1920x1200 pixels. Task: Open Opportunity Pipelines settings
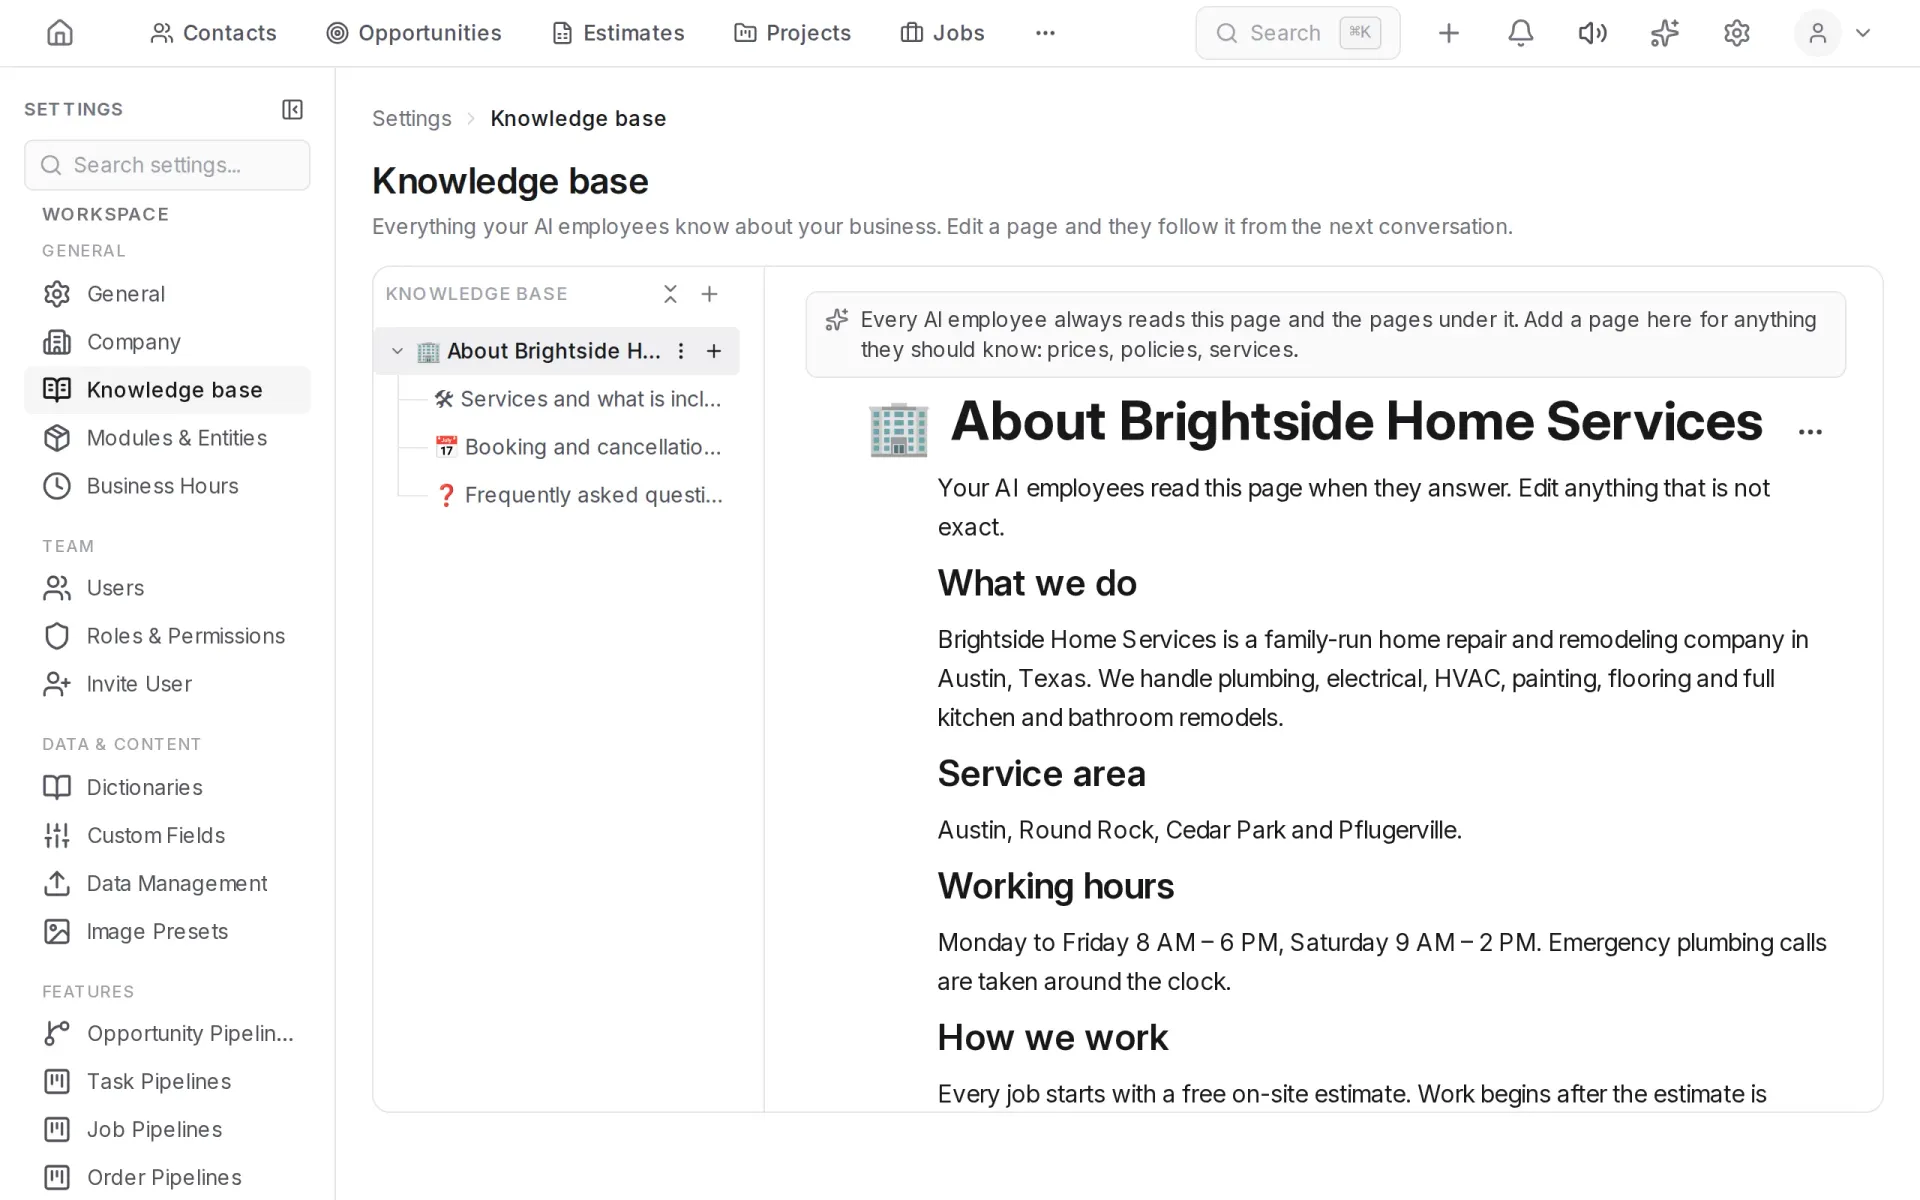click(x=167, y=1033)
